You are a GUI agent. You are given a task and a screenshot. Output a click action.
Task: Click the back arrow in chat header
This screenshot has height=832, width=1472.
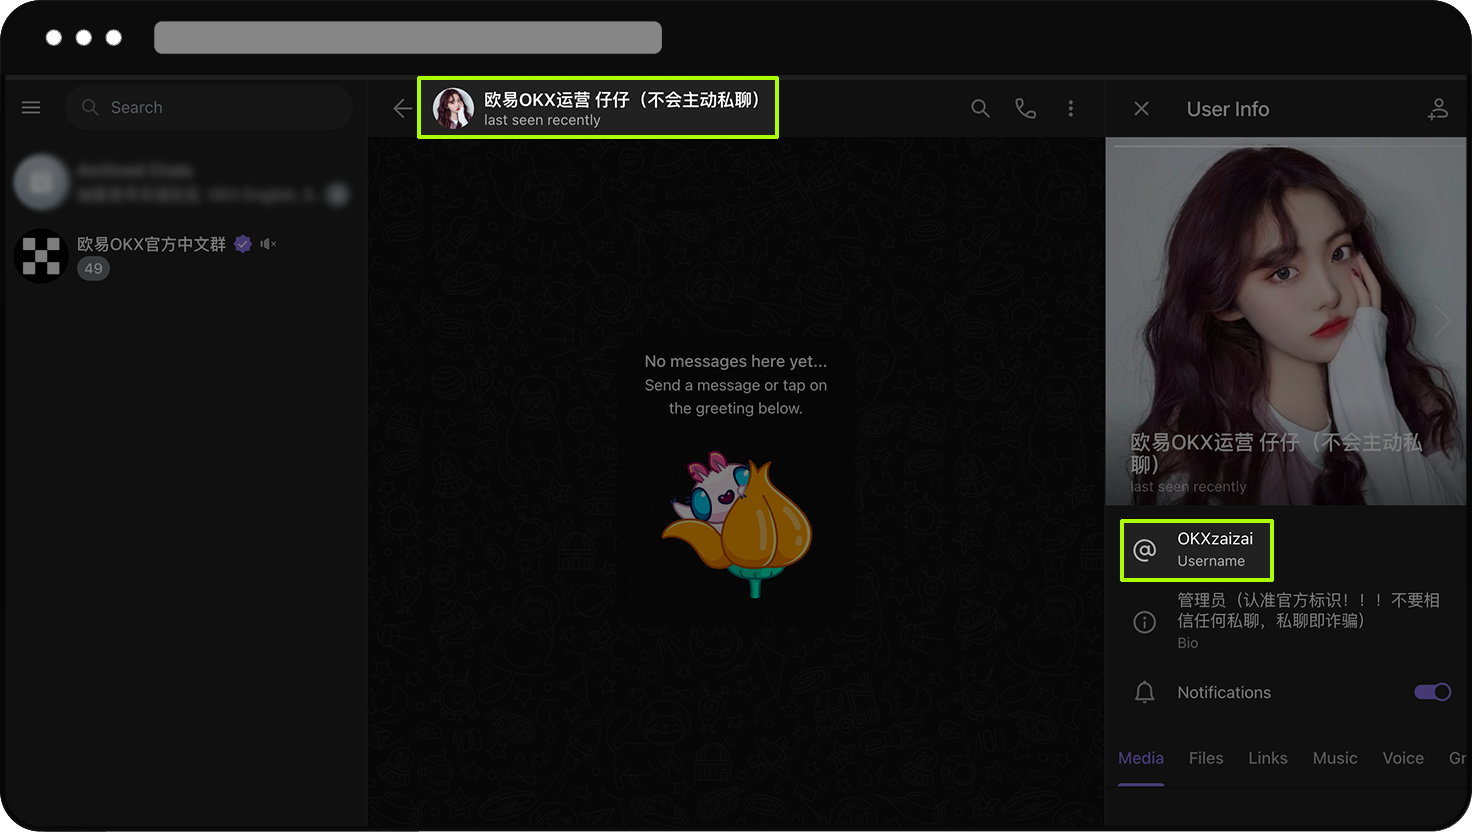pyautogui.click(x=402, y=109)
